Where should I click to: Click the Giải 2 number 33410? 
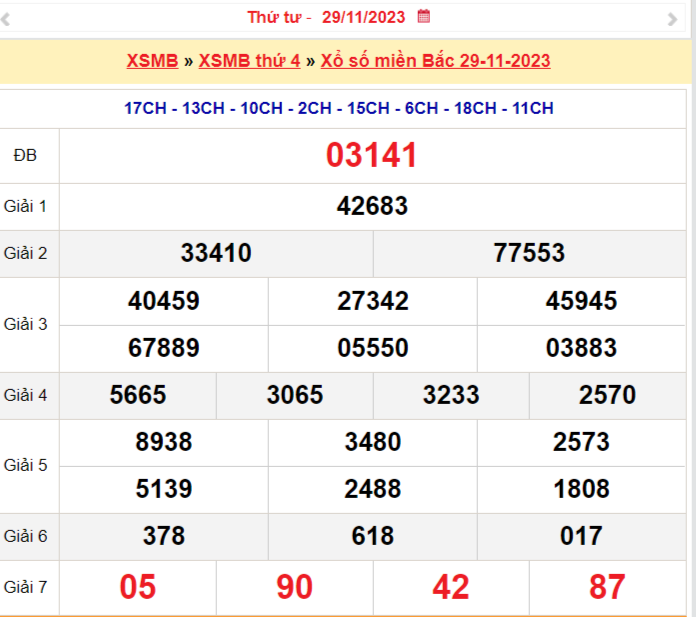(216, 253)
